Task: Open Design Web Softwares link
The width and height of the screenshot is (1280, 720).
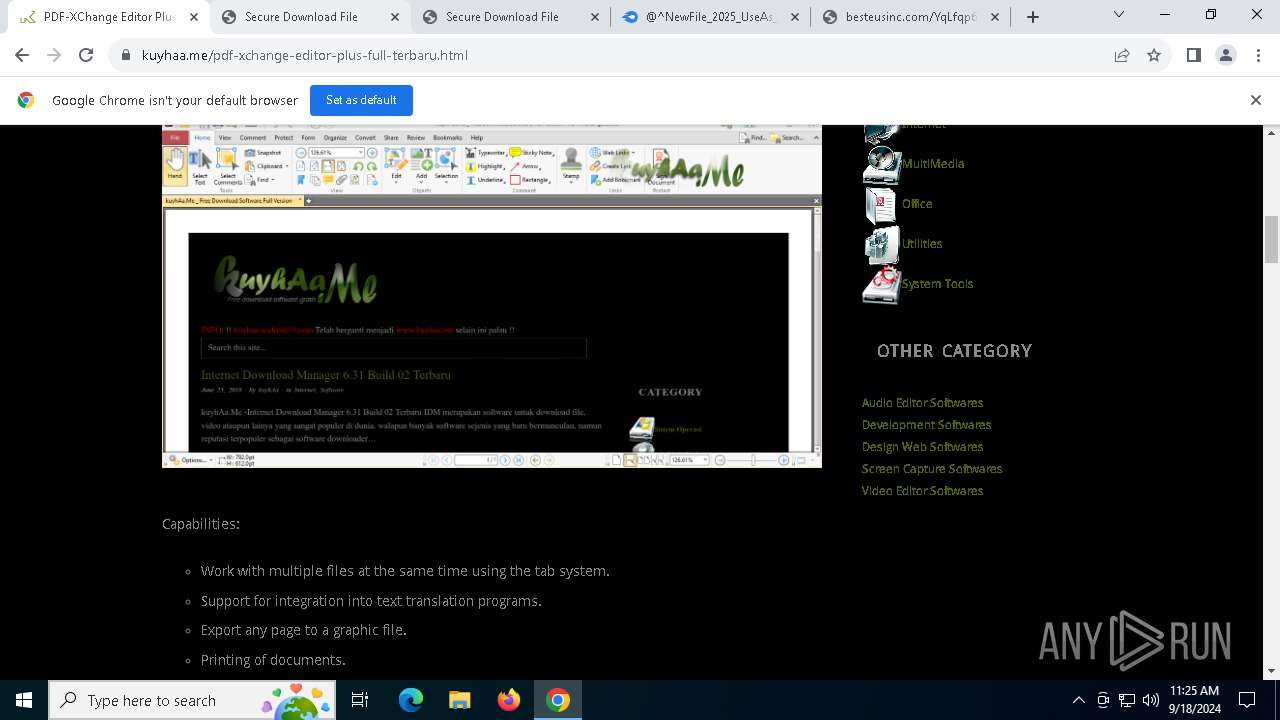Action: [x=922, y=447]
